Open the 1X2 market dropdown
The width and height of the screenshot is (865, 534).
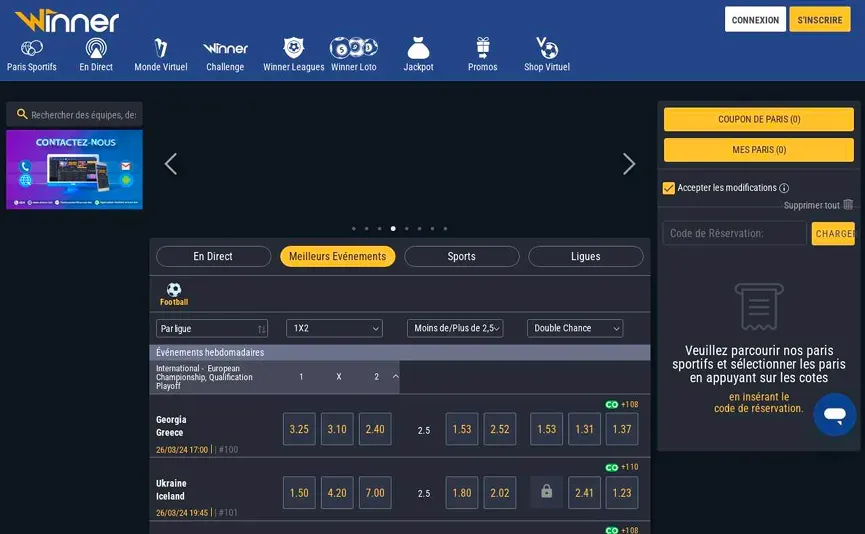tap(334, 328)
